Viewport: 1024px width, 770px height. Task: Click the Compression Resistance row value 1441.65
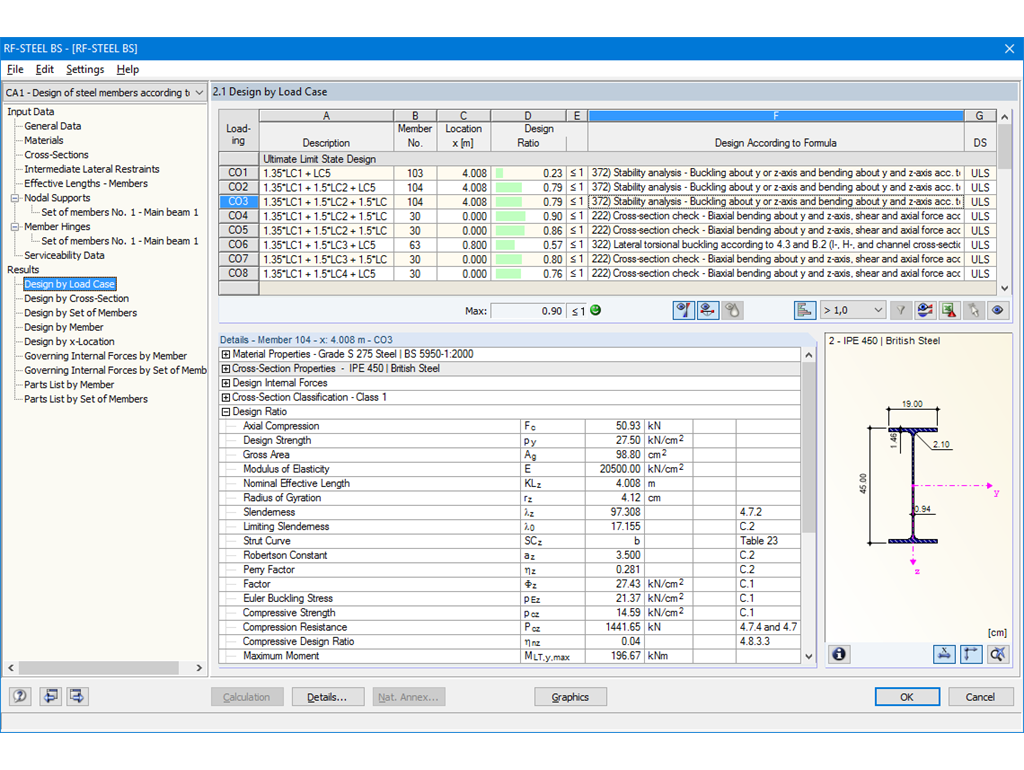(614, 627)
